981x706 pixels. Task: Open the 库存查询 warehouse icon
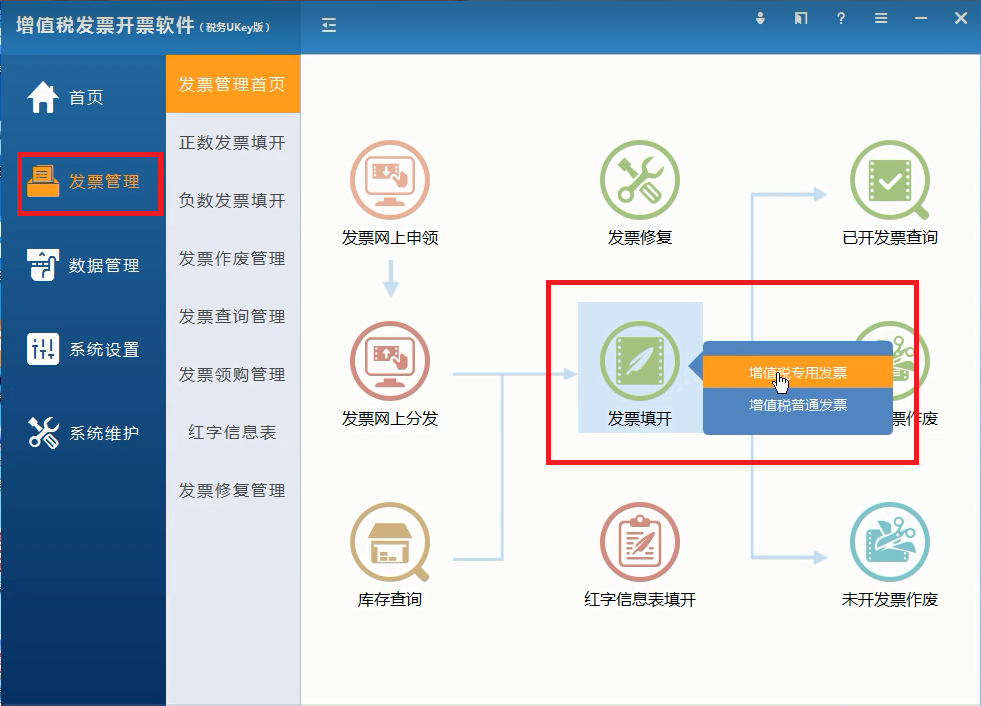pyautogui.click(x=390, y=542)
